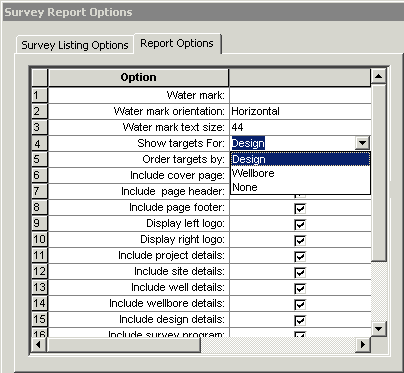Open the Show targets For dropdown arrow

coord(362,143)
